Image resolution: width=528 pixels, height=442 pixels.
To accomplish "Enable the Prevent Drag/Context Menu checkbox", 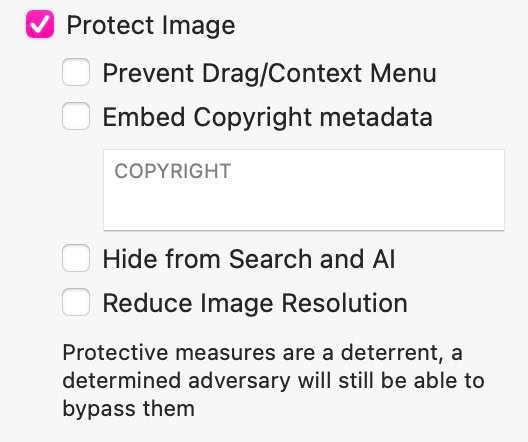I will (x=76, y=72).
